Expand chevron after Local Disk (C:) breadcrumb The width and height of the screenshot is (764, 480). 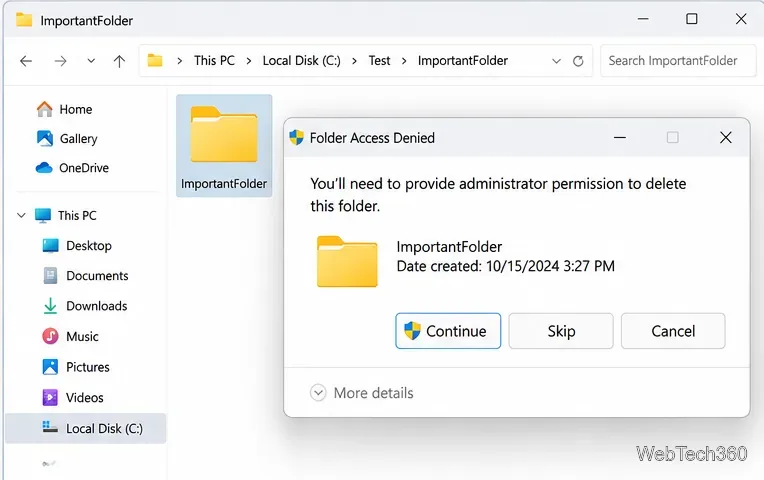click(354, 61)
